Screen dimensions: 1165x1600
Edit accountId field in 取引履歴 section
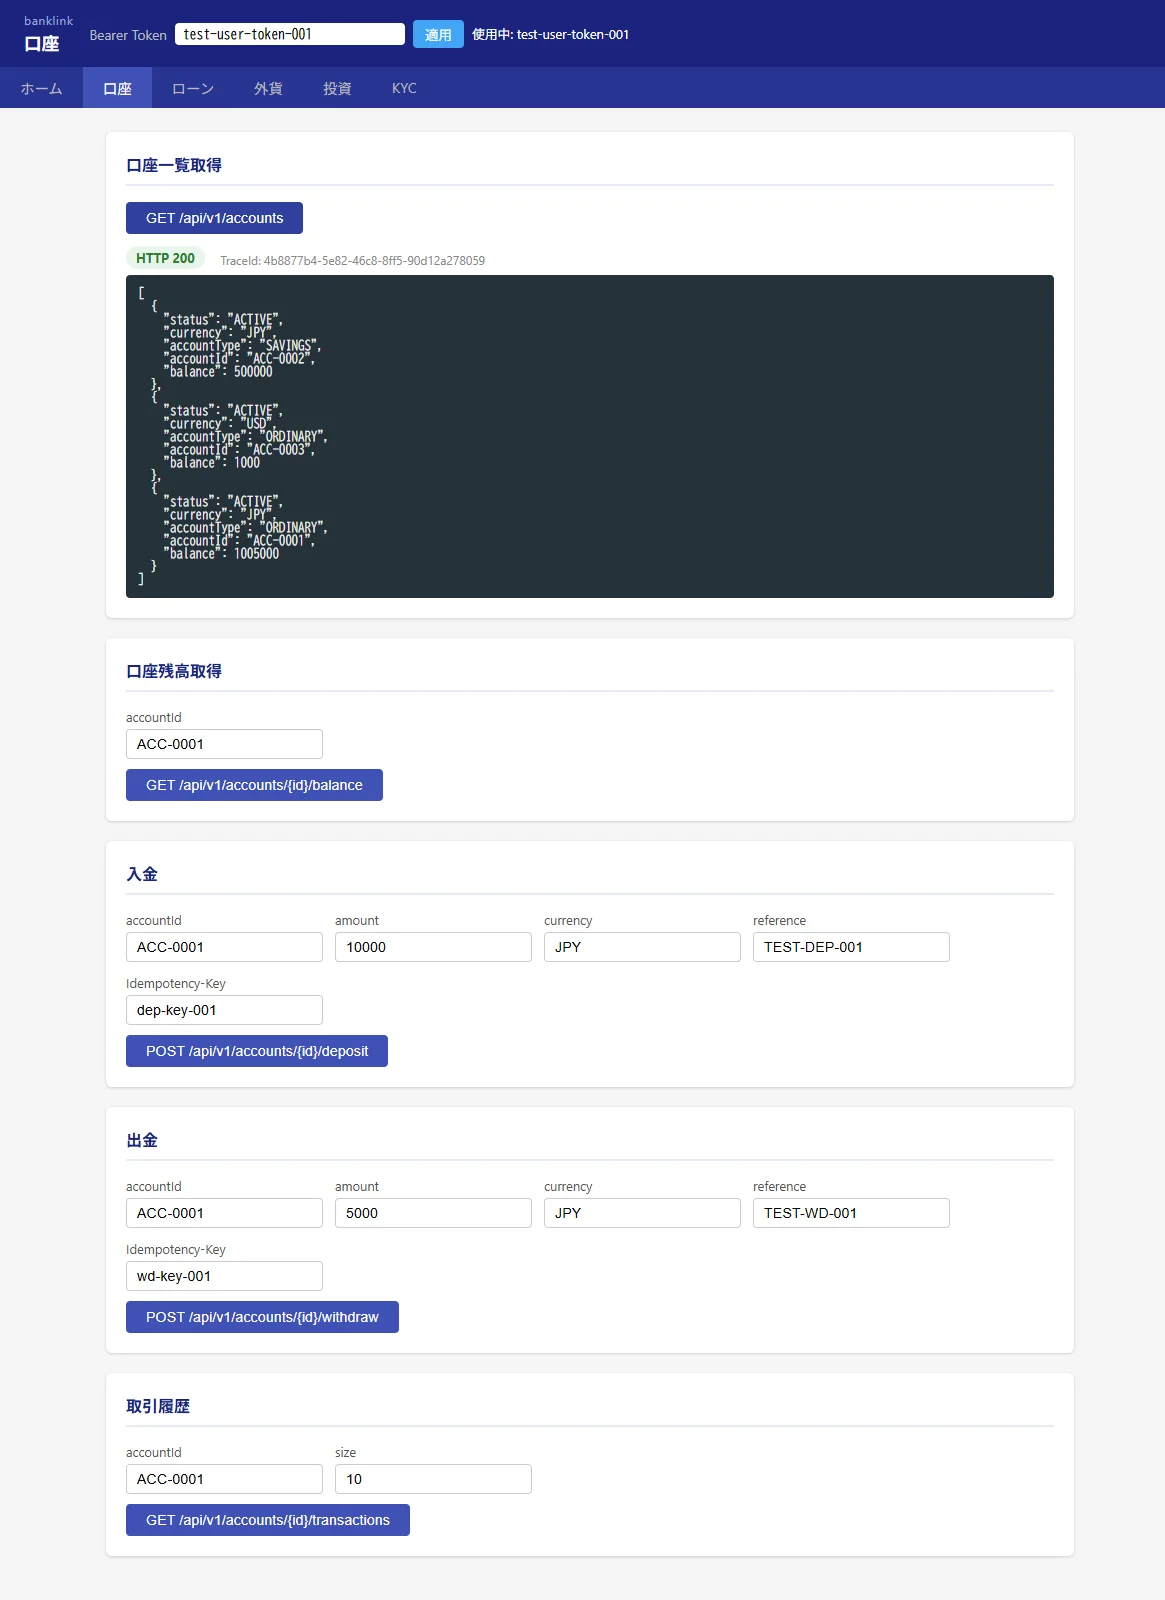[224, 1479]
